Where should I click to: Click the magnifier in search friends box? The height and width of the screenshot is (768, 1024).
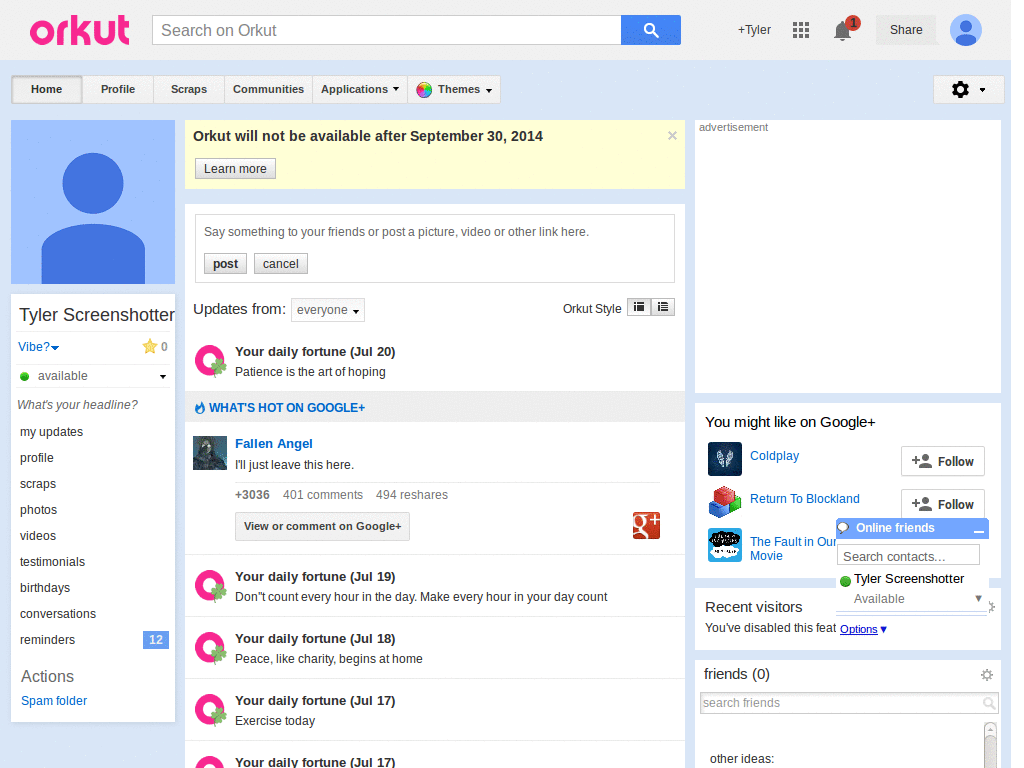click(x=989, y=703)
